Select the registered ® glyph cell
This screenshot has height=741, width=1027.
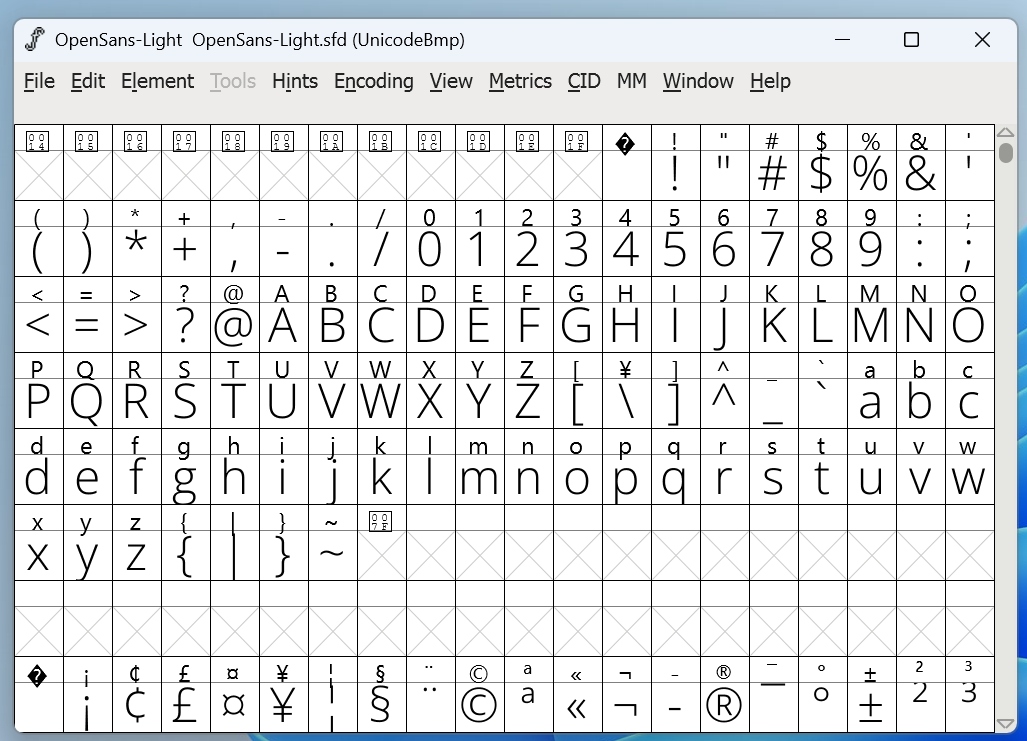[x=724, y=705]
